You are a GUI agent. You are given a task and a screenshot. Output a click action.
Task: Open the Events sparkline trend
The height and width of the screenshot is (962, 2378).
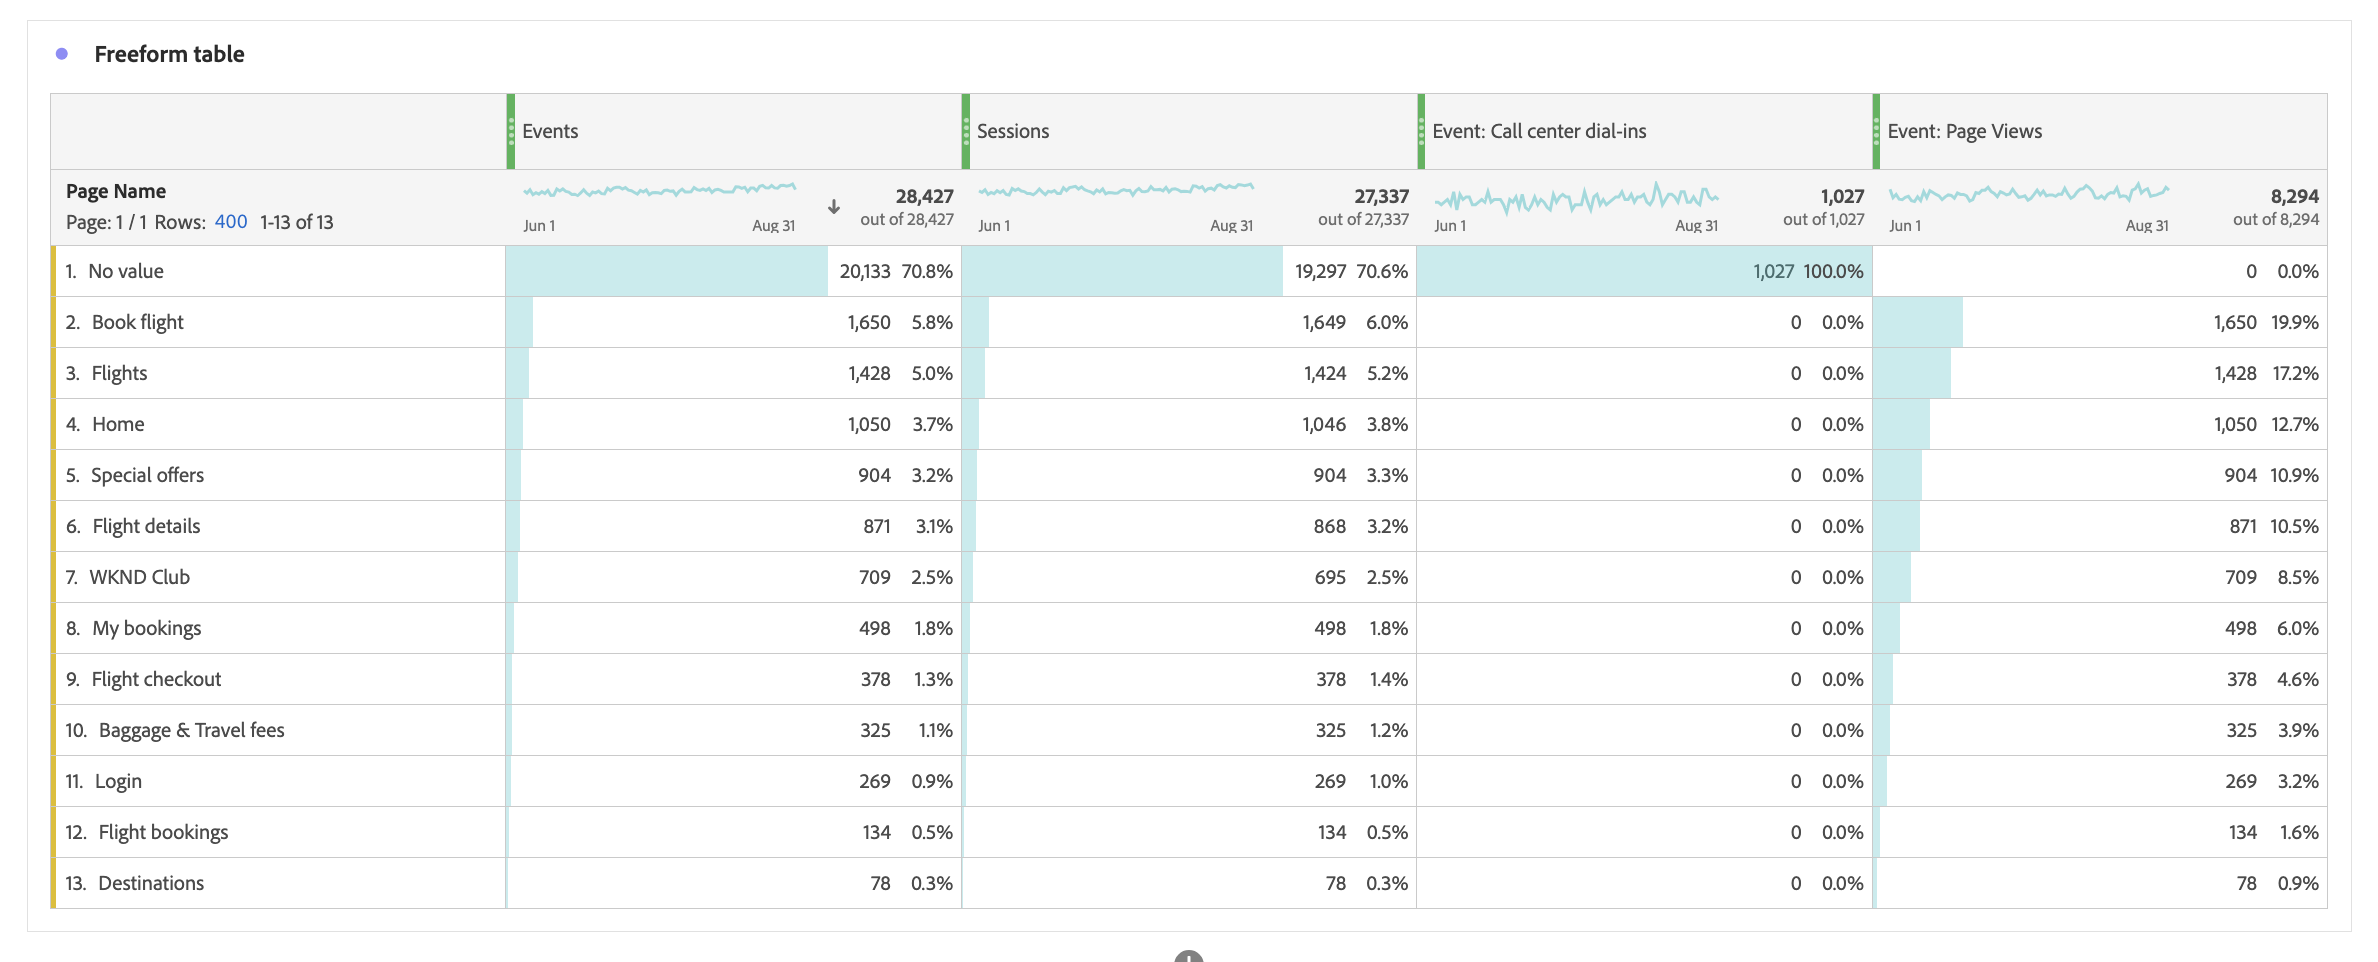click(659, 189)
